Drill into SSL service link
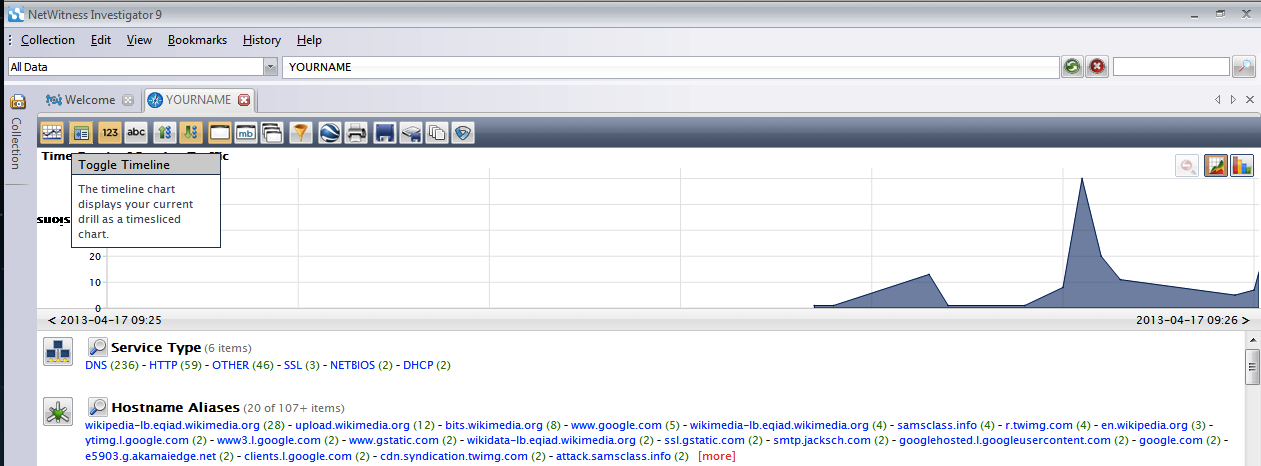 tap(293, 366)
